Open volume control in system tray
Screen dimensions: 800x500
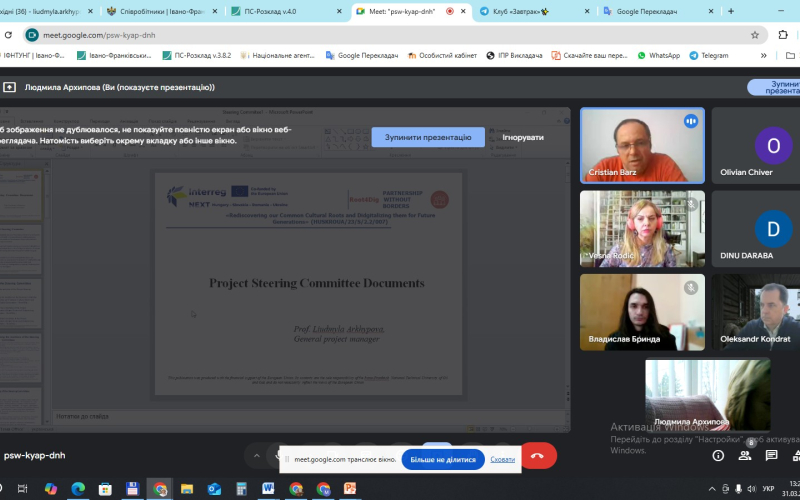(x=752, y=489)
